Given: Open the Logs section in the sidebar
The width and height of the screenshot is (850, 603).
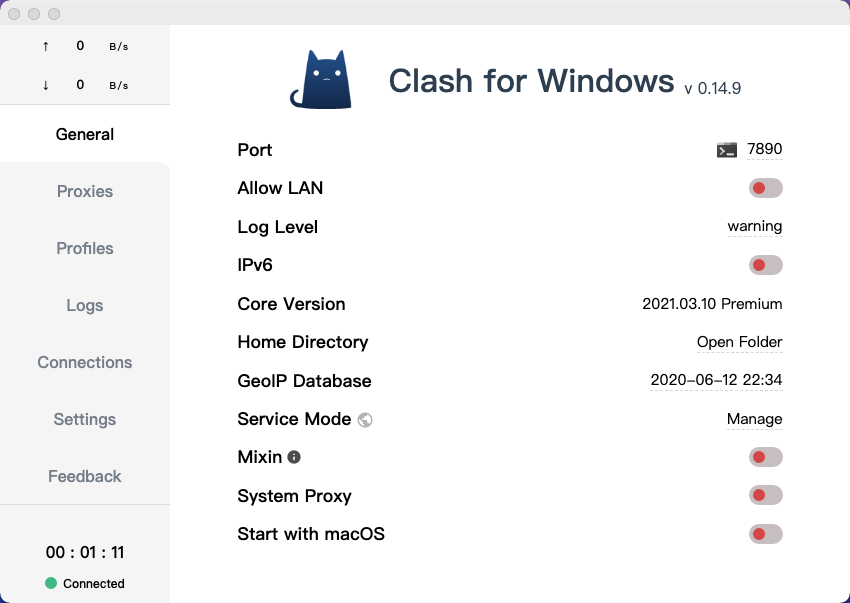Looking at the screenshot, I should [x=84, y=305].
